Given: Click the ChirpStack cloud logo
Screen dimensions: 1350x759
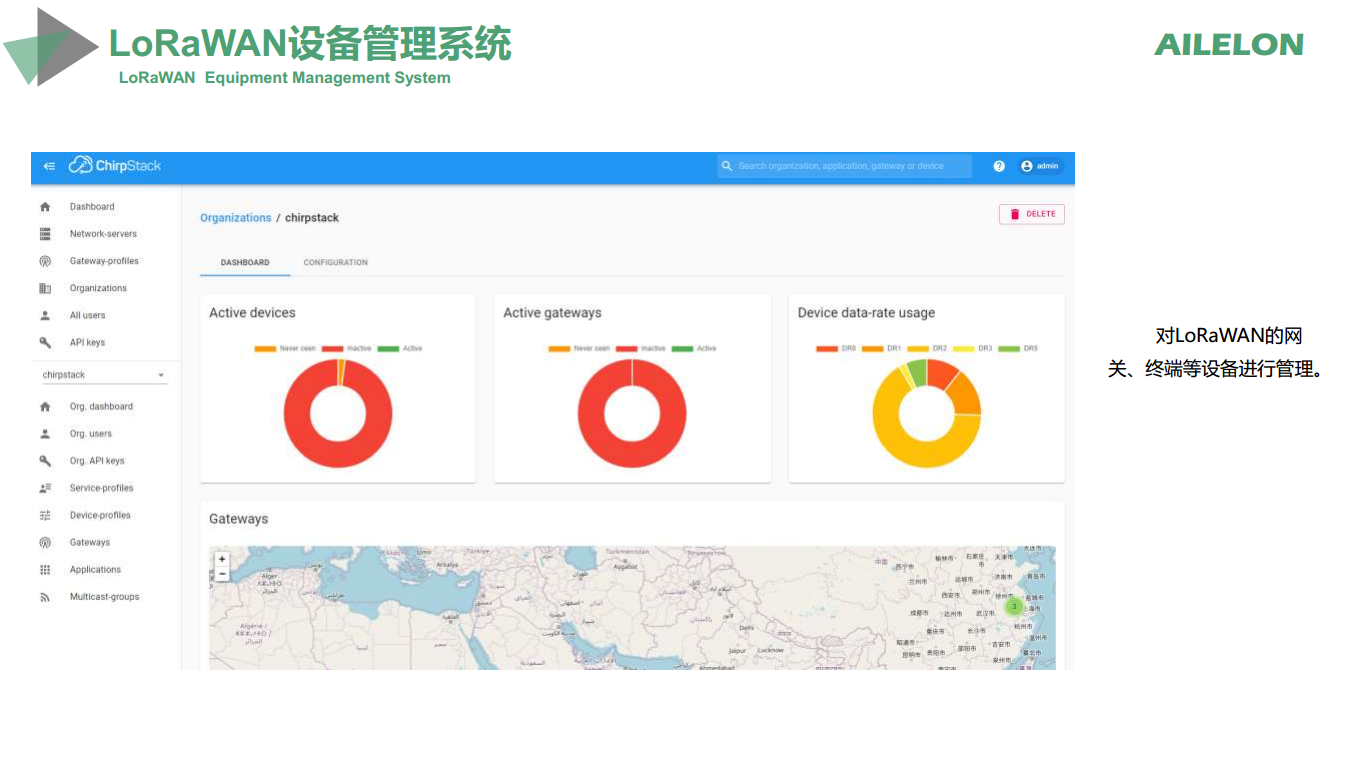Looking at the screenshot, I should coord(114,166).
